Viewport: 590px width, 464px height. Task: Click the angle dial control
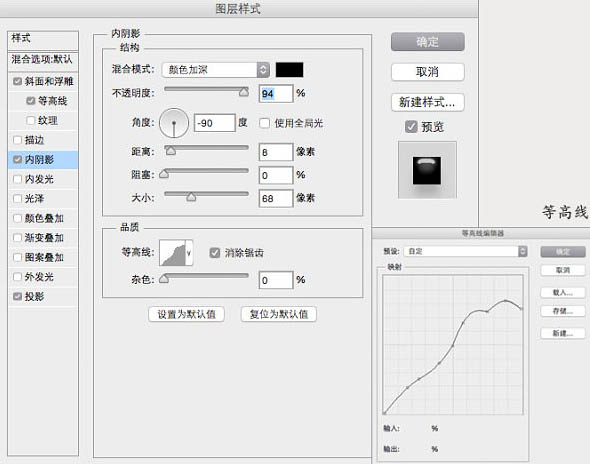(174, 123)
